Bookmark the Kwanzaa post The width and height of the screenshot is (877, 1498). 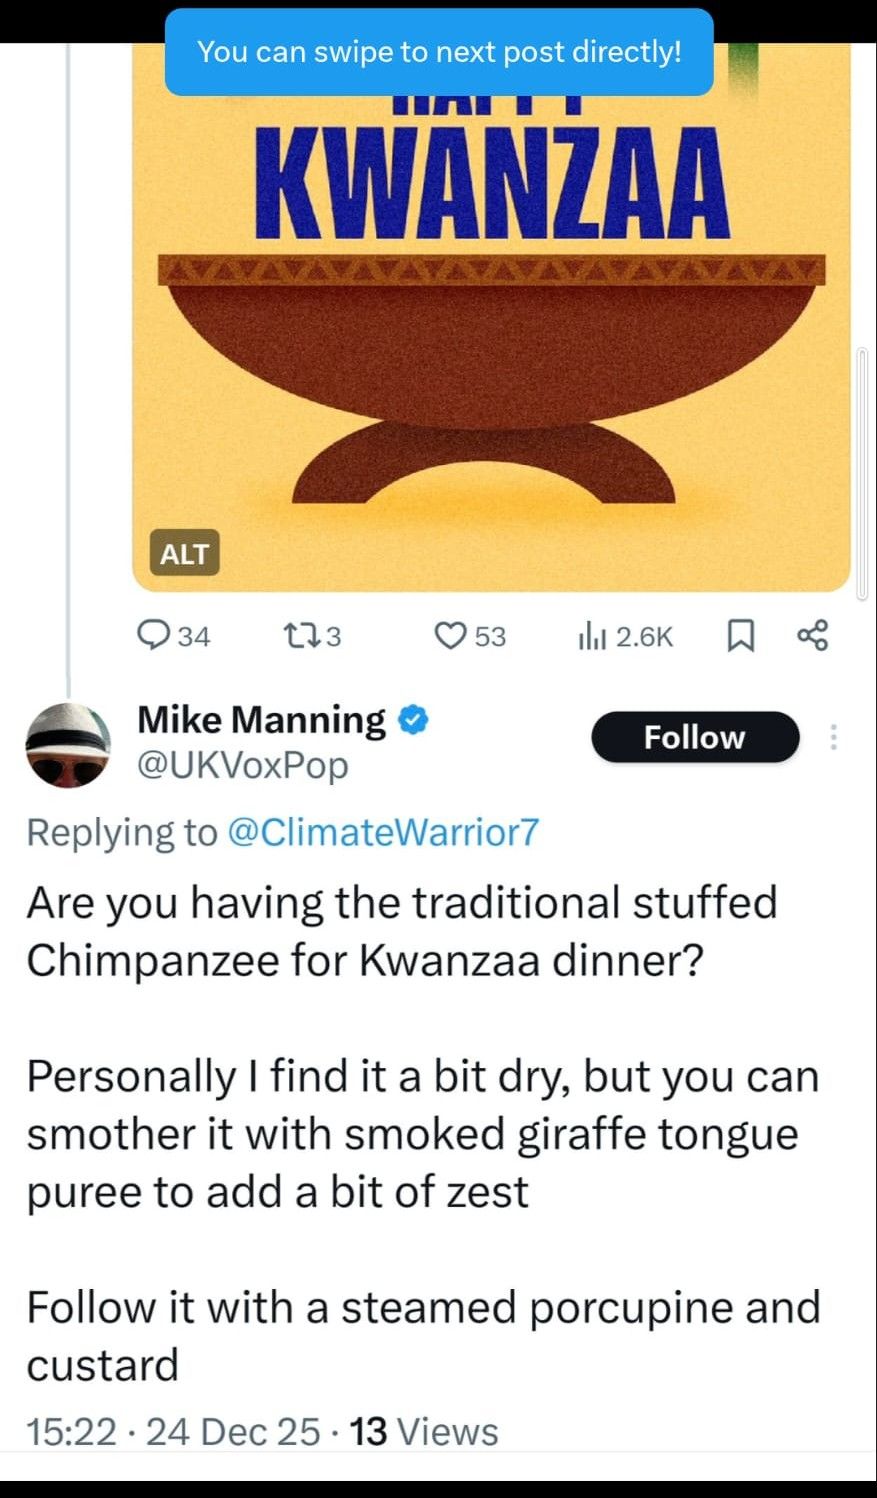click(739, 636)
